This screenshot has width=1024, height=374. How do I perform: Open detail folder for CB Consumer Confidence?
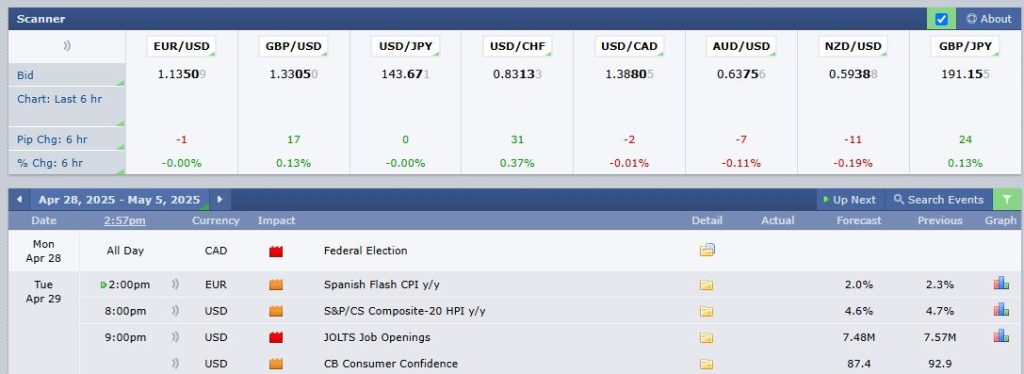(706, 364)
